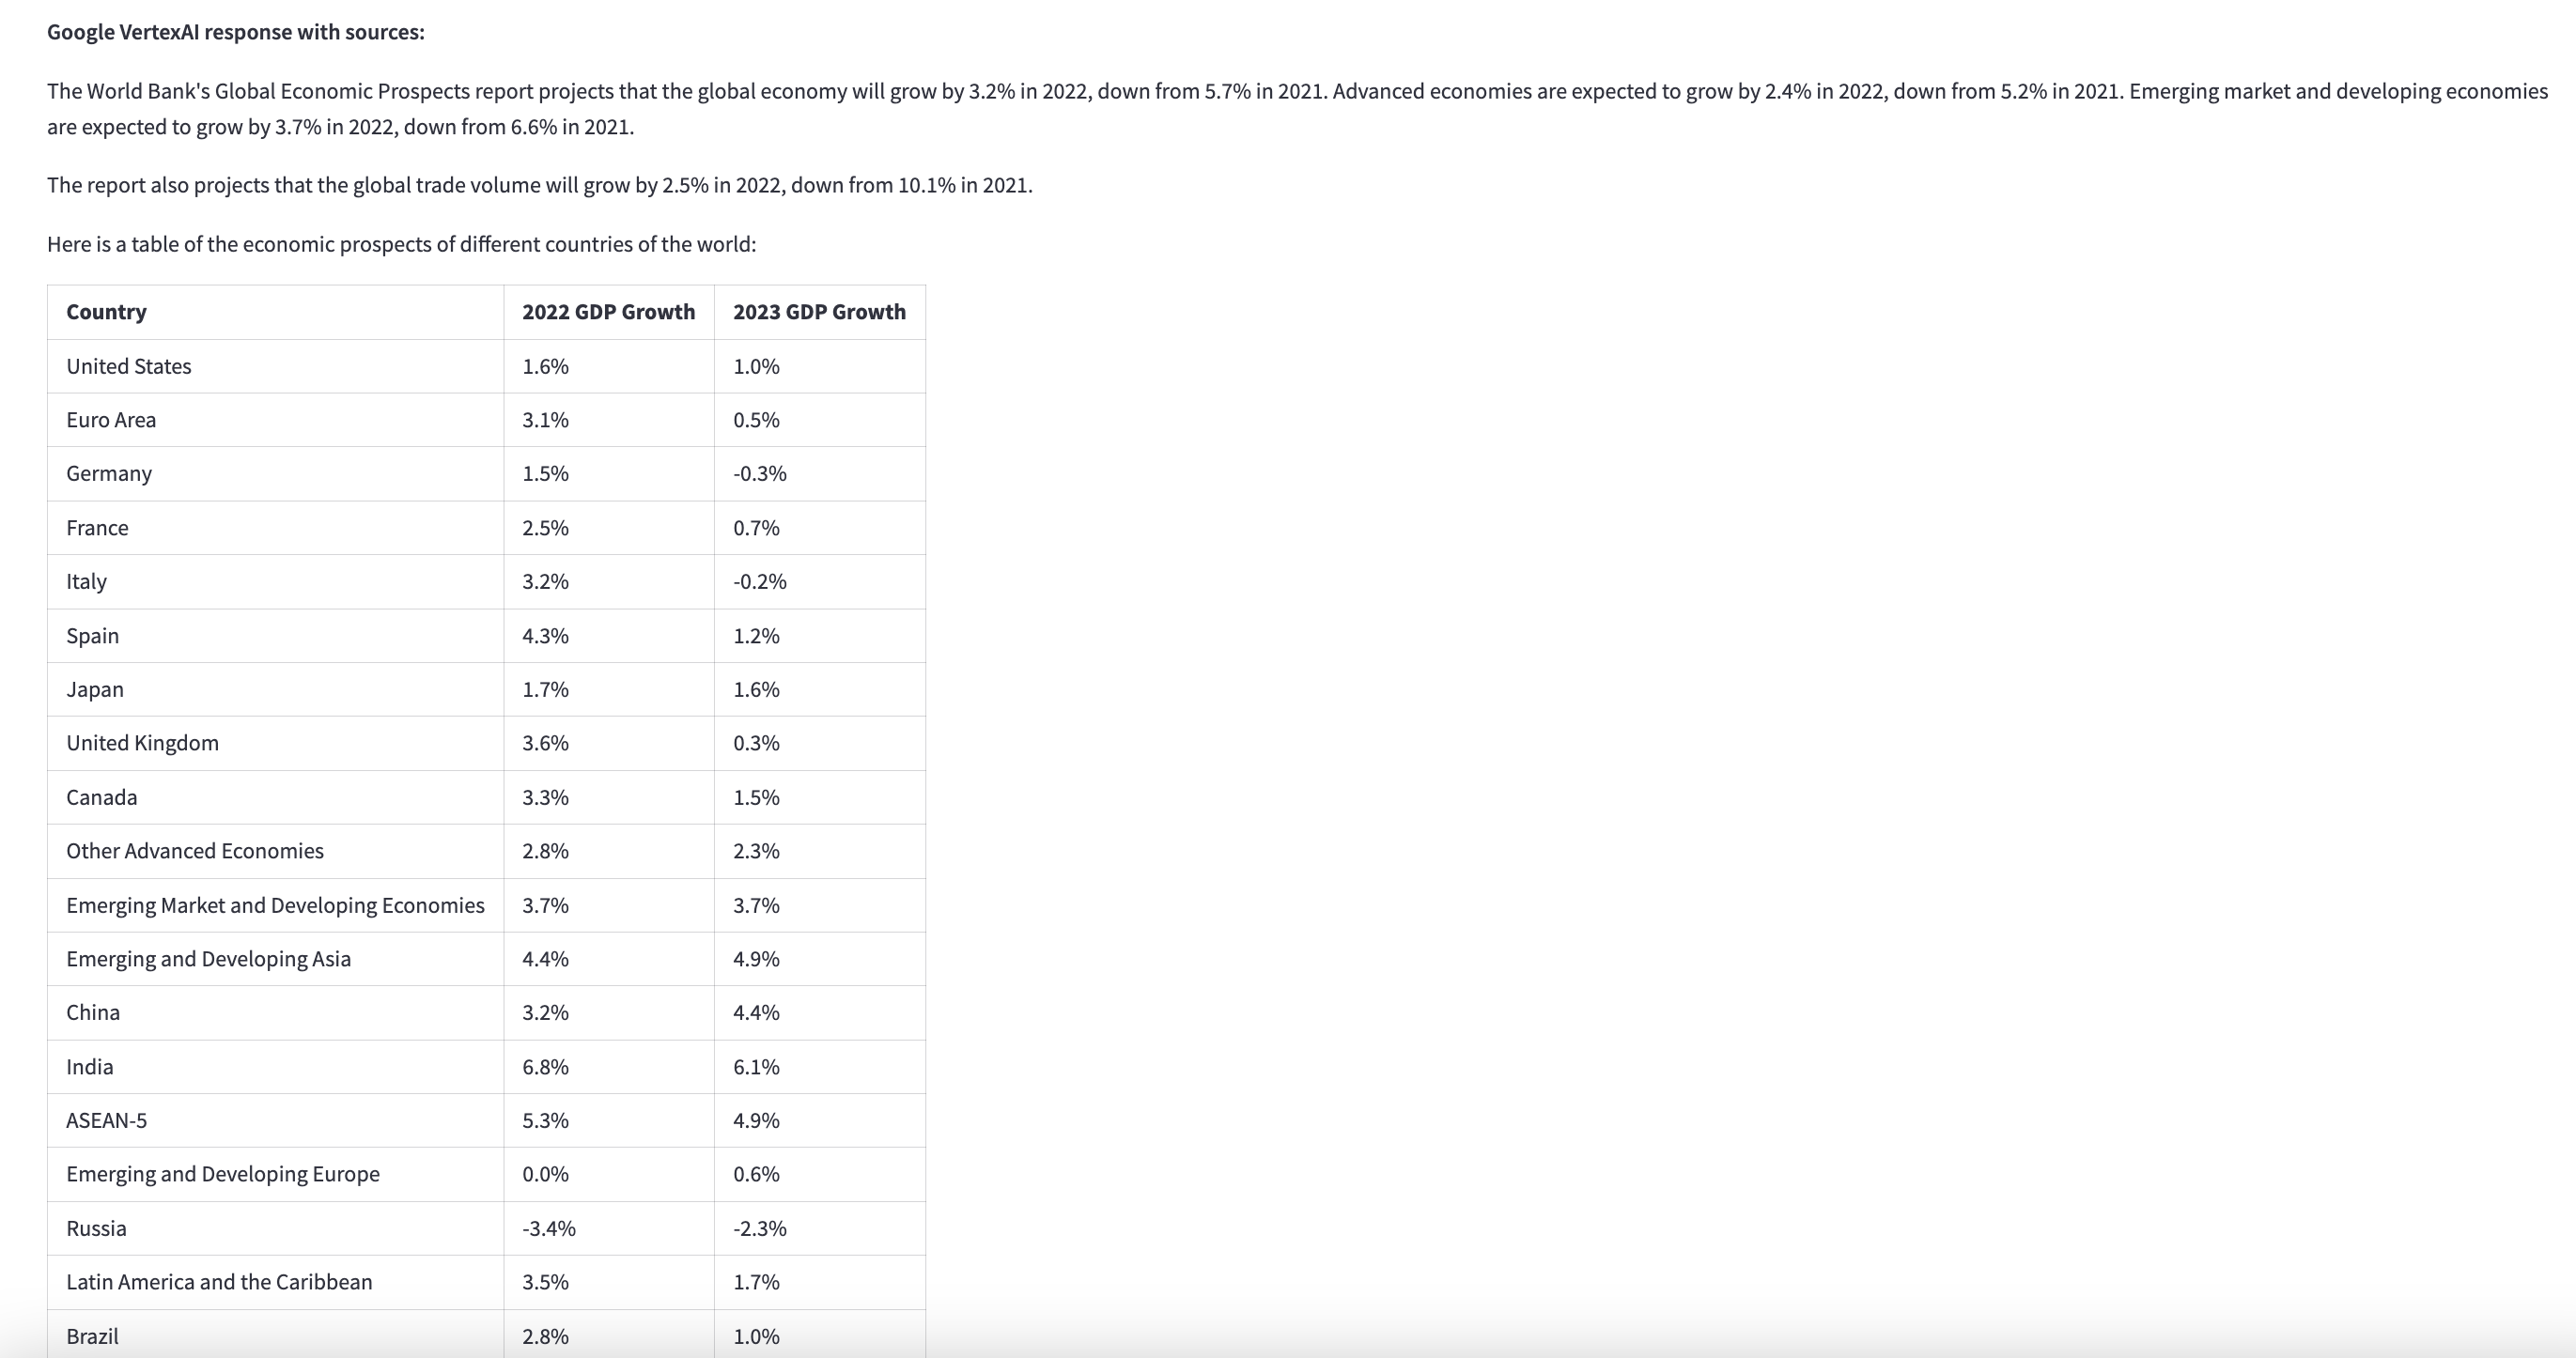Click the sentence about global trade volume

coord(539,186)
